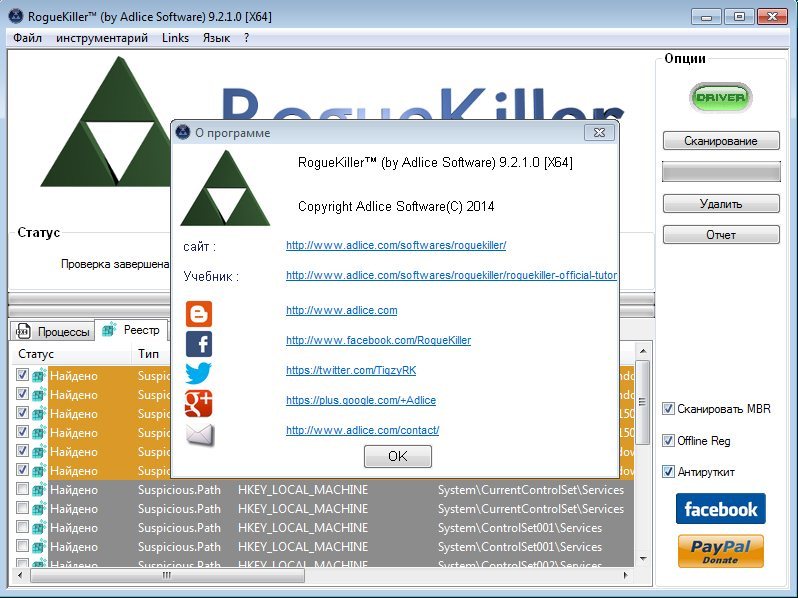The image size is (798, 598).
Task: Open the facebook.com/RogueKiller link
Action: (x=378, y=340)
